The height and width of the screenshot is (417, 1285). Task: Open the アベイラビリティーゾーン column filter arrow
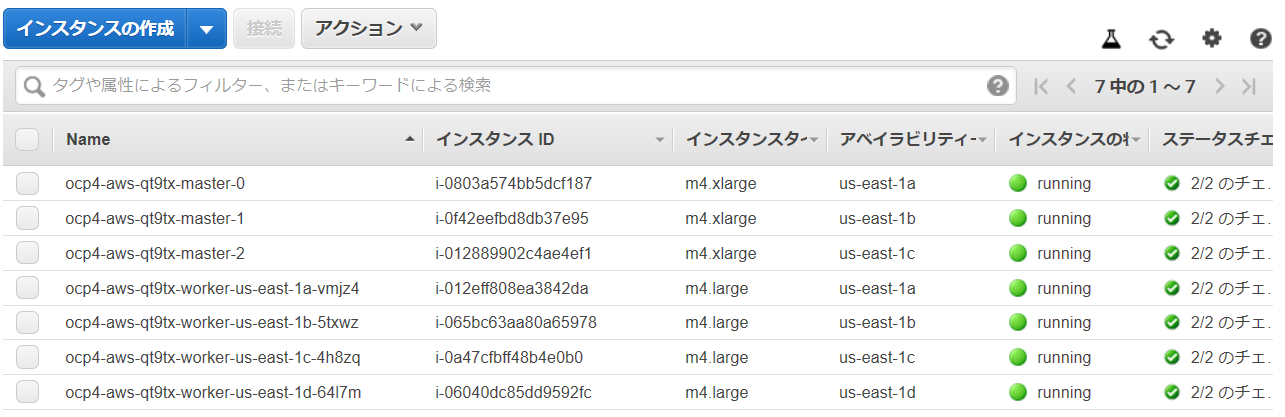(982, 140)
